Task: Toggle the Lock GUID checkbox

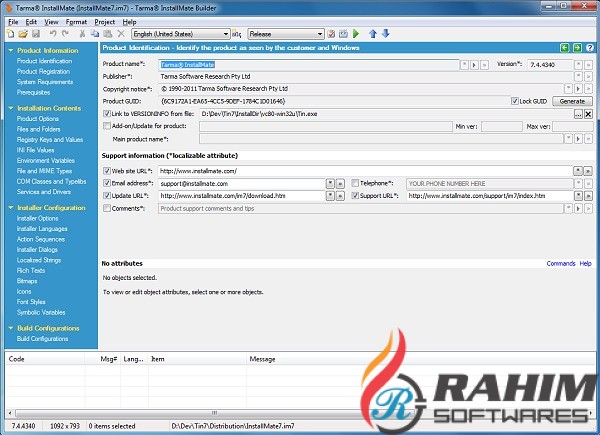Action: point(515,101)
